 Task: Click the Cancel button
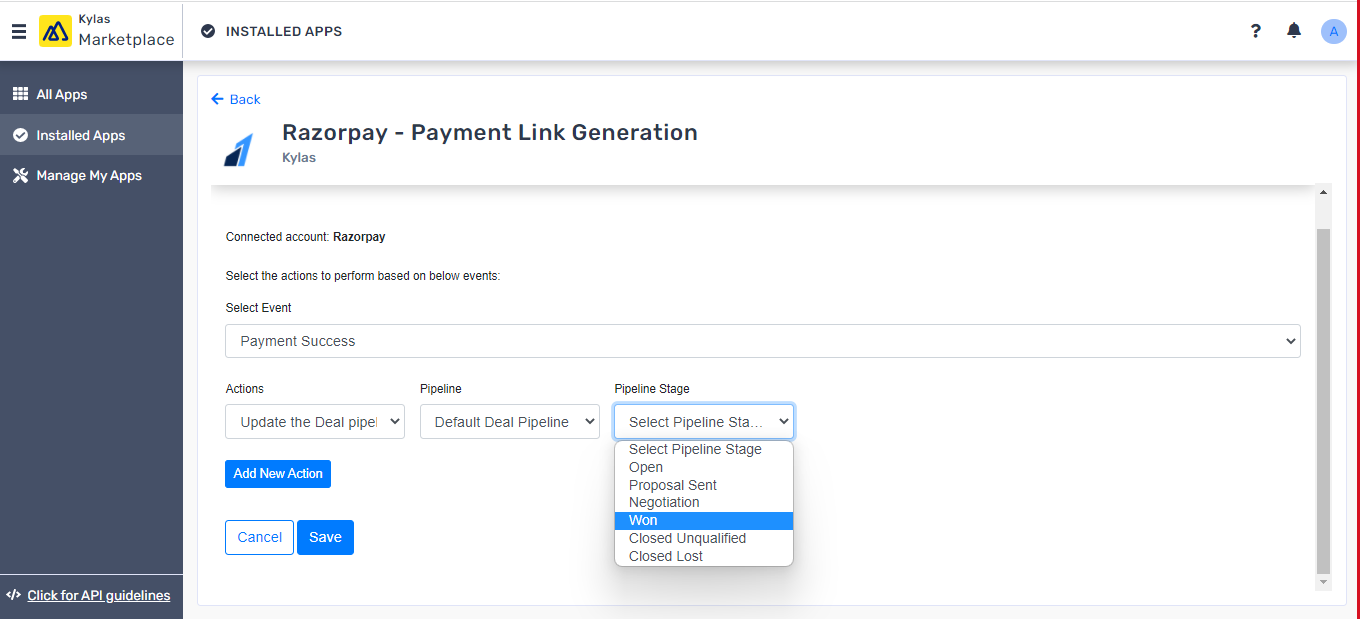tap(259, 537)
